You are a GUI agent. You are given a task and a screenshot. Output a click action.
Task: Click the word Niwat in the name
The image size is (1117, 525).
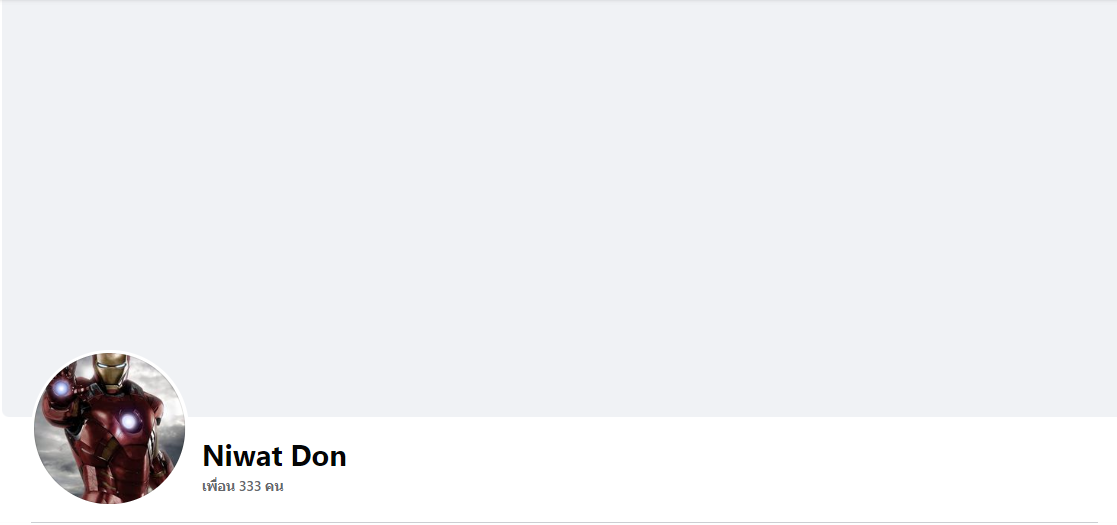pyautogui.click(x=239, y=456)
